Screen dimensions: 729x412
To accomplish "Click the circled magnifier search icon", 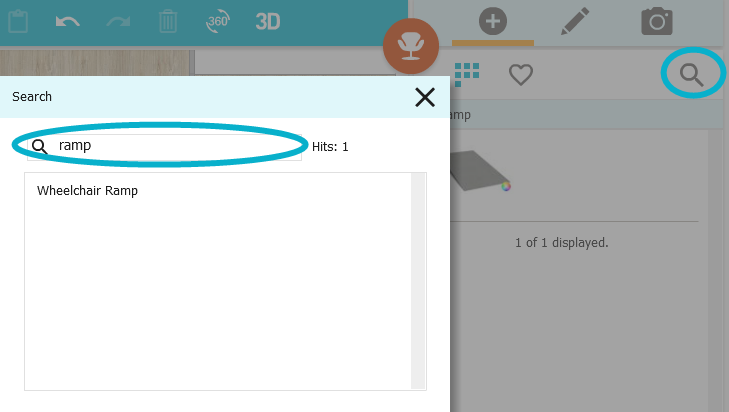I will click(691, 75).
